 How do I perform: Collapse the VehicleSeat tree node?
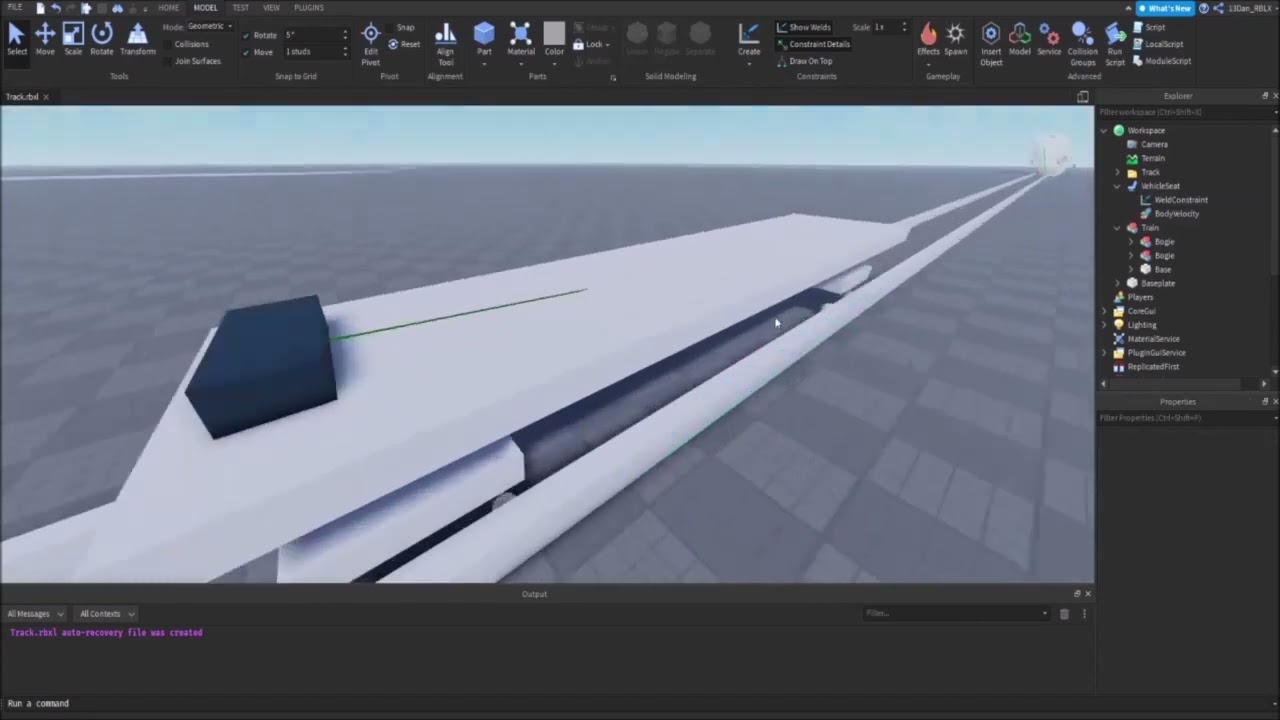1118,186
